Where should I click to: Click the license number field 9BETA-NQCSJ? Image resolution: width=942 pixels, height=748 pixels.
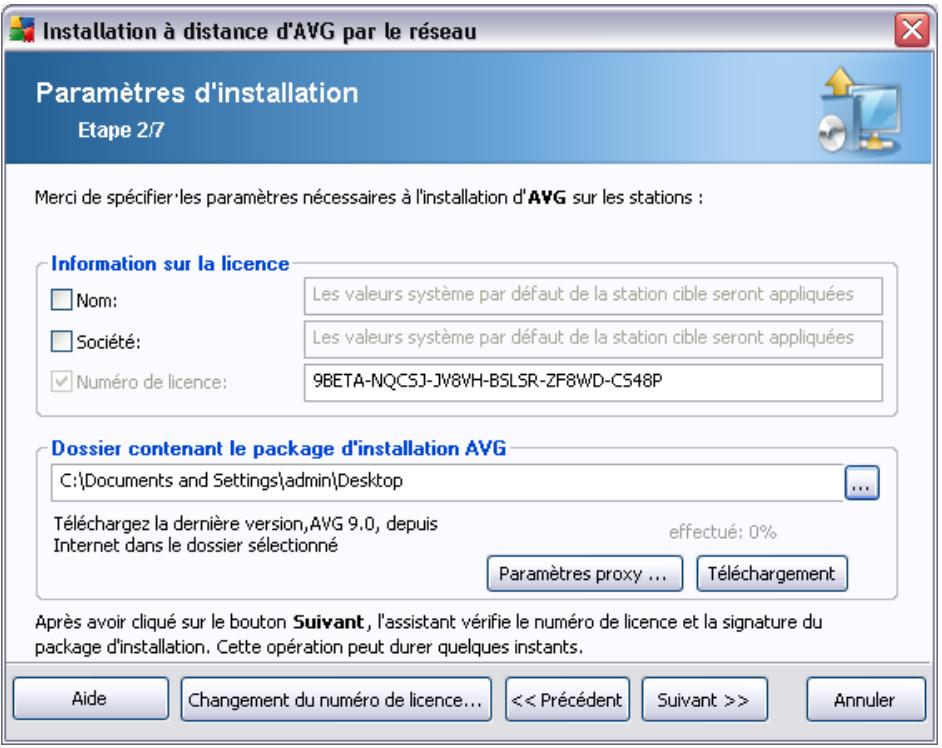pyautogui.click(x=593, y=382)
